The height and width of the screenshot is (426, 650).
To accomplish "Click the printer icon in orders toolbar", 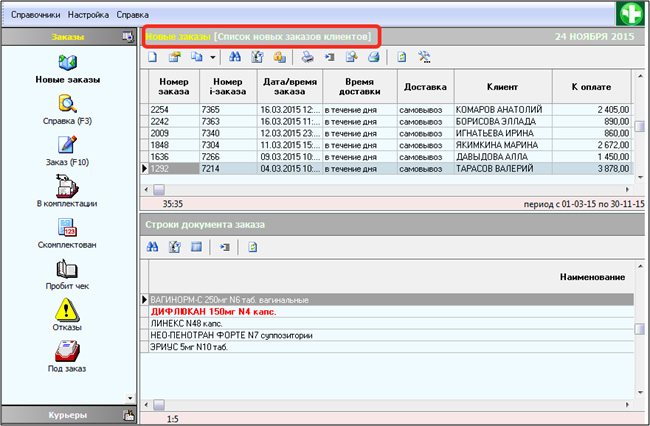I will (310, 57).
